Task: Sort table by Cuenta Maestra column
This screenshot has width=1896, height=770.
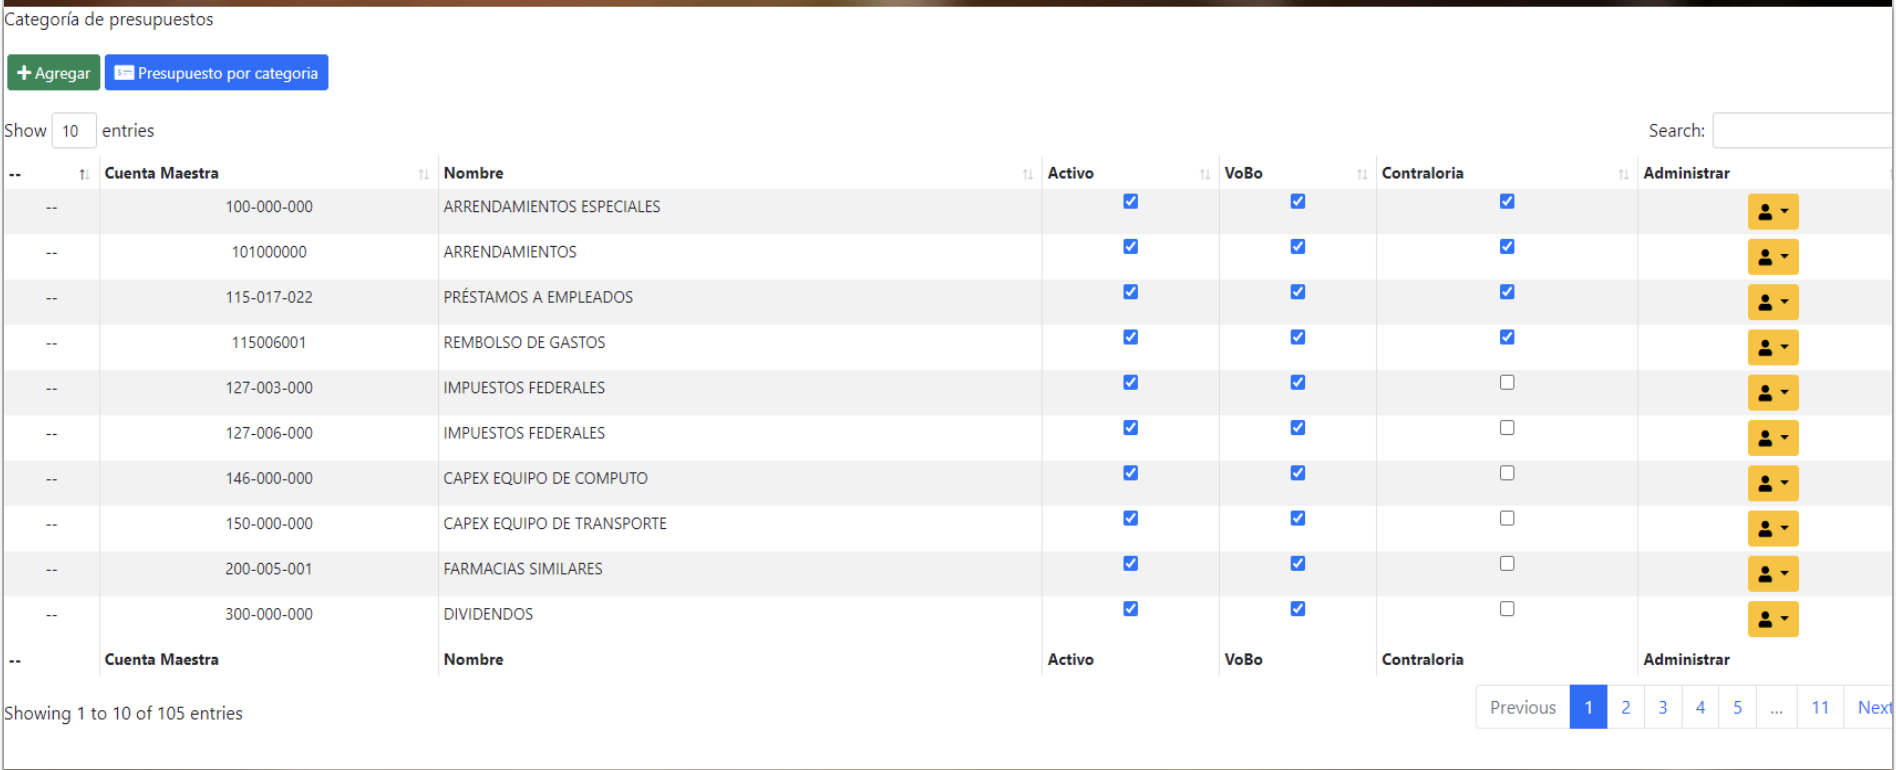Action: tap(423, 174)
